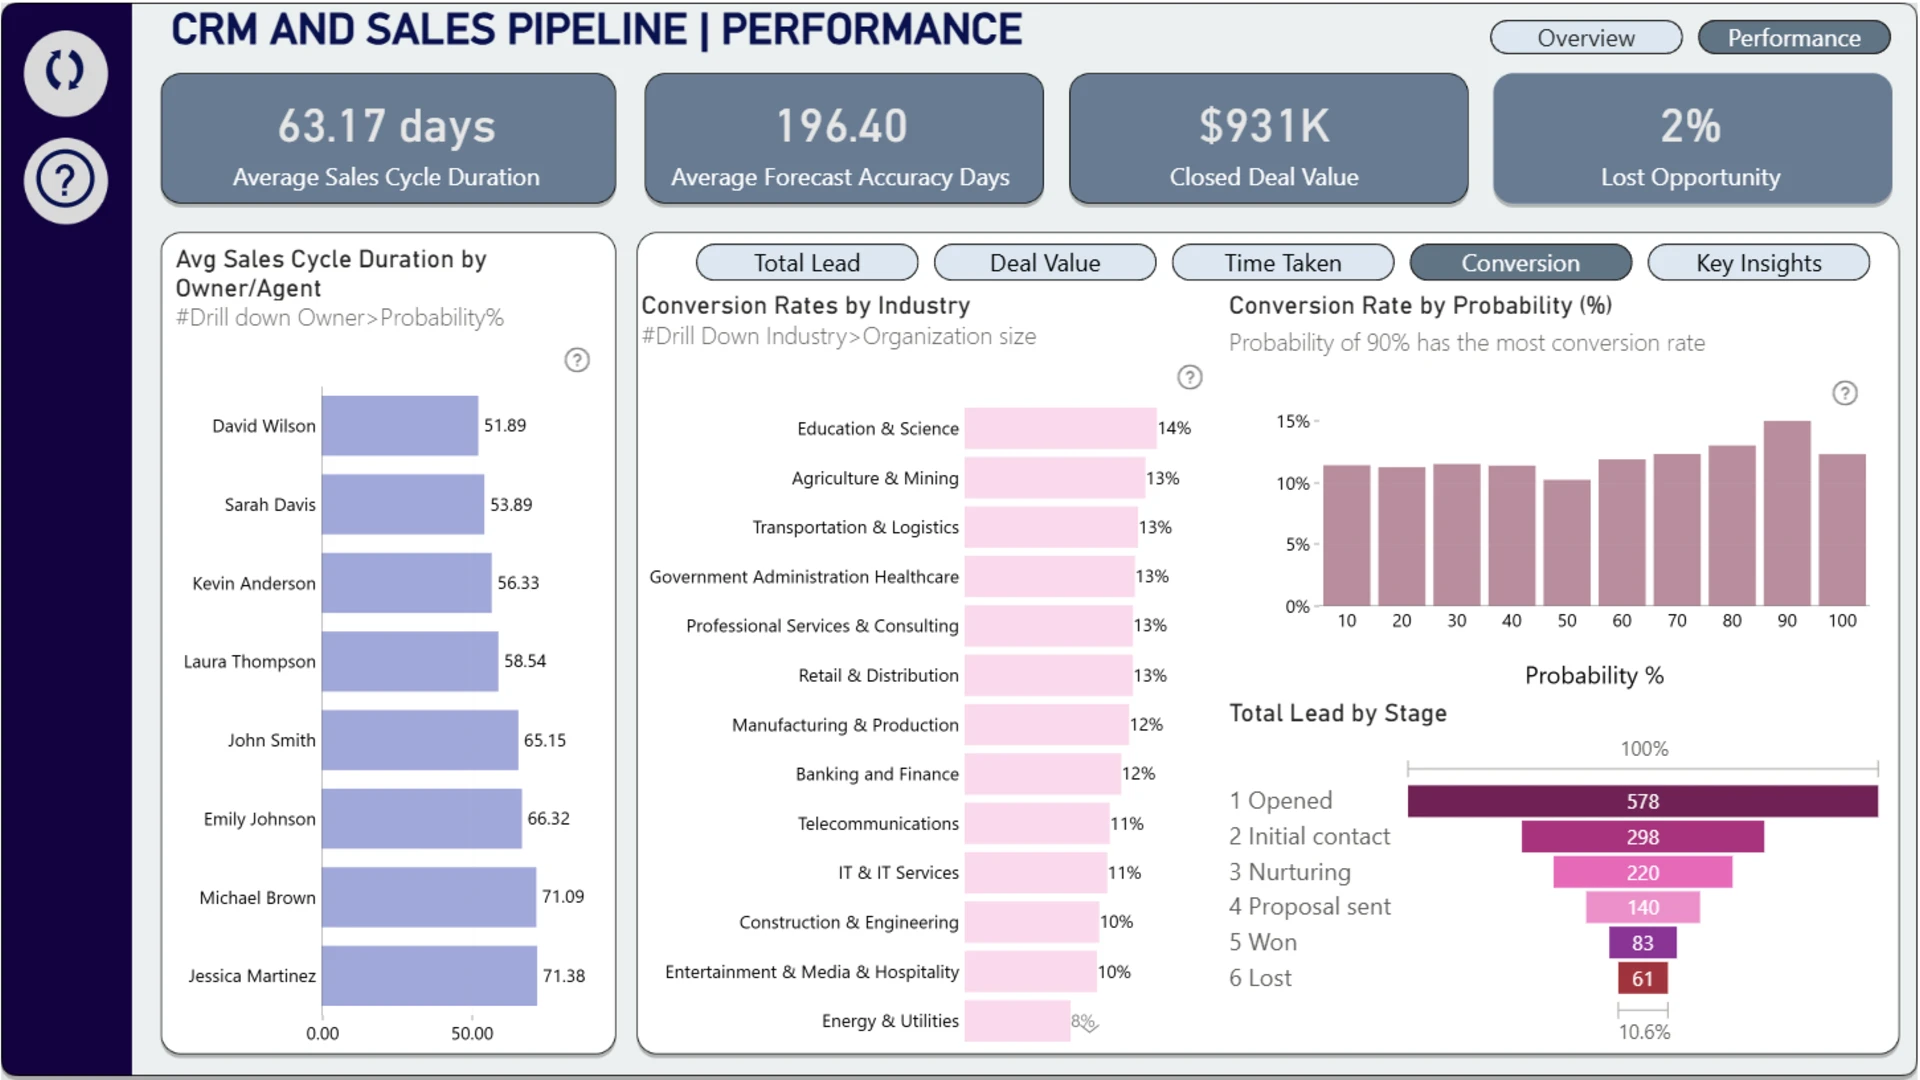The height and width of the screenshot is (1080, 1920).
Task: Click the 14% Education & Science label
Action: (1174, 428)
